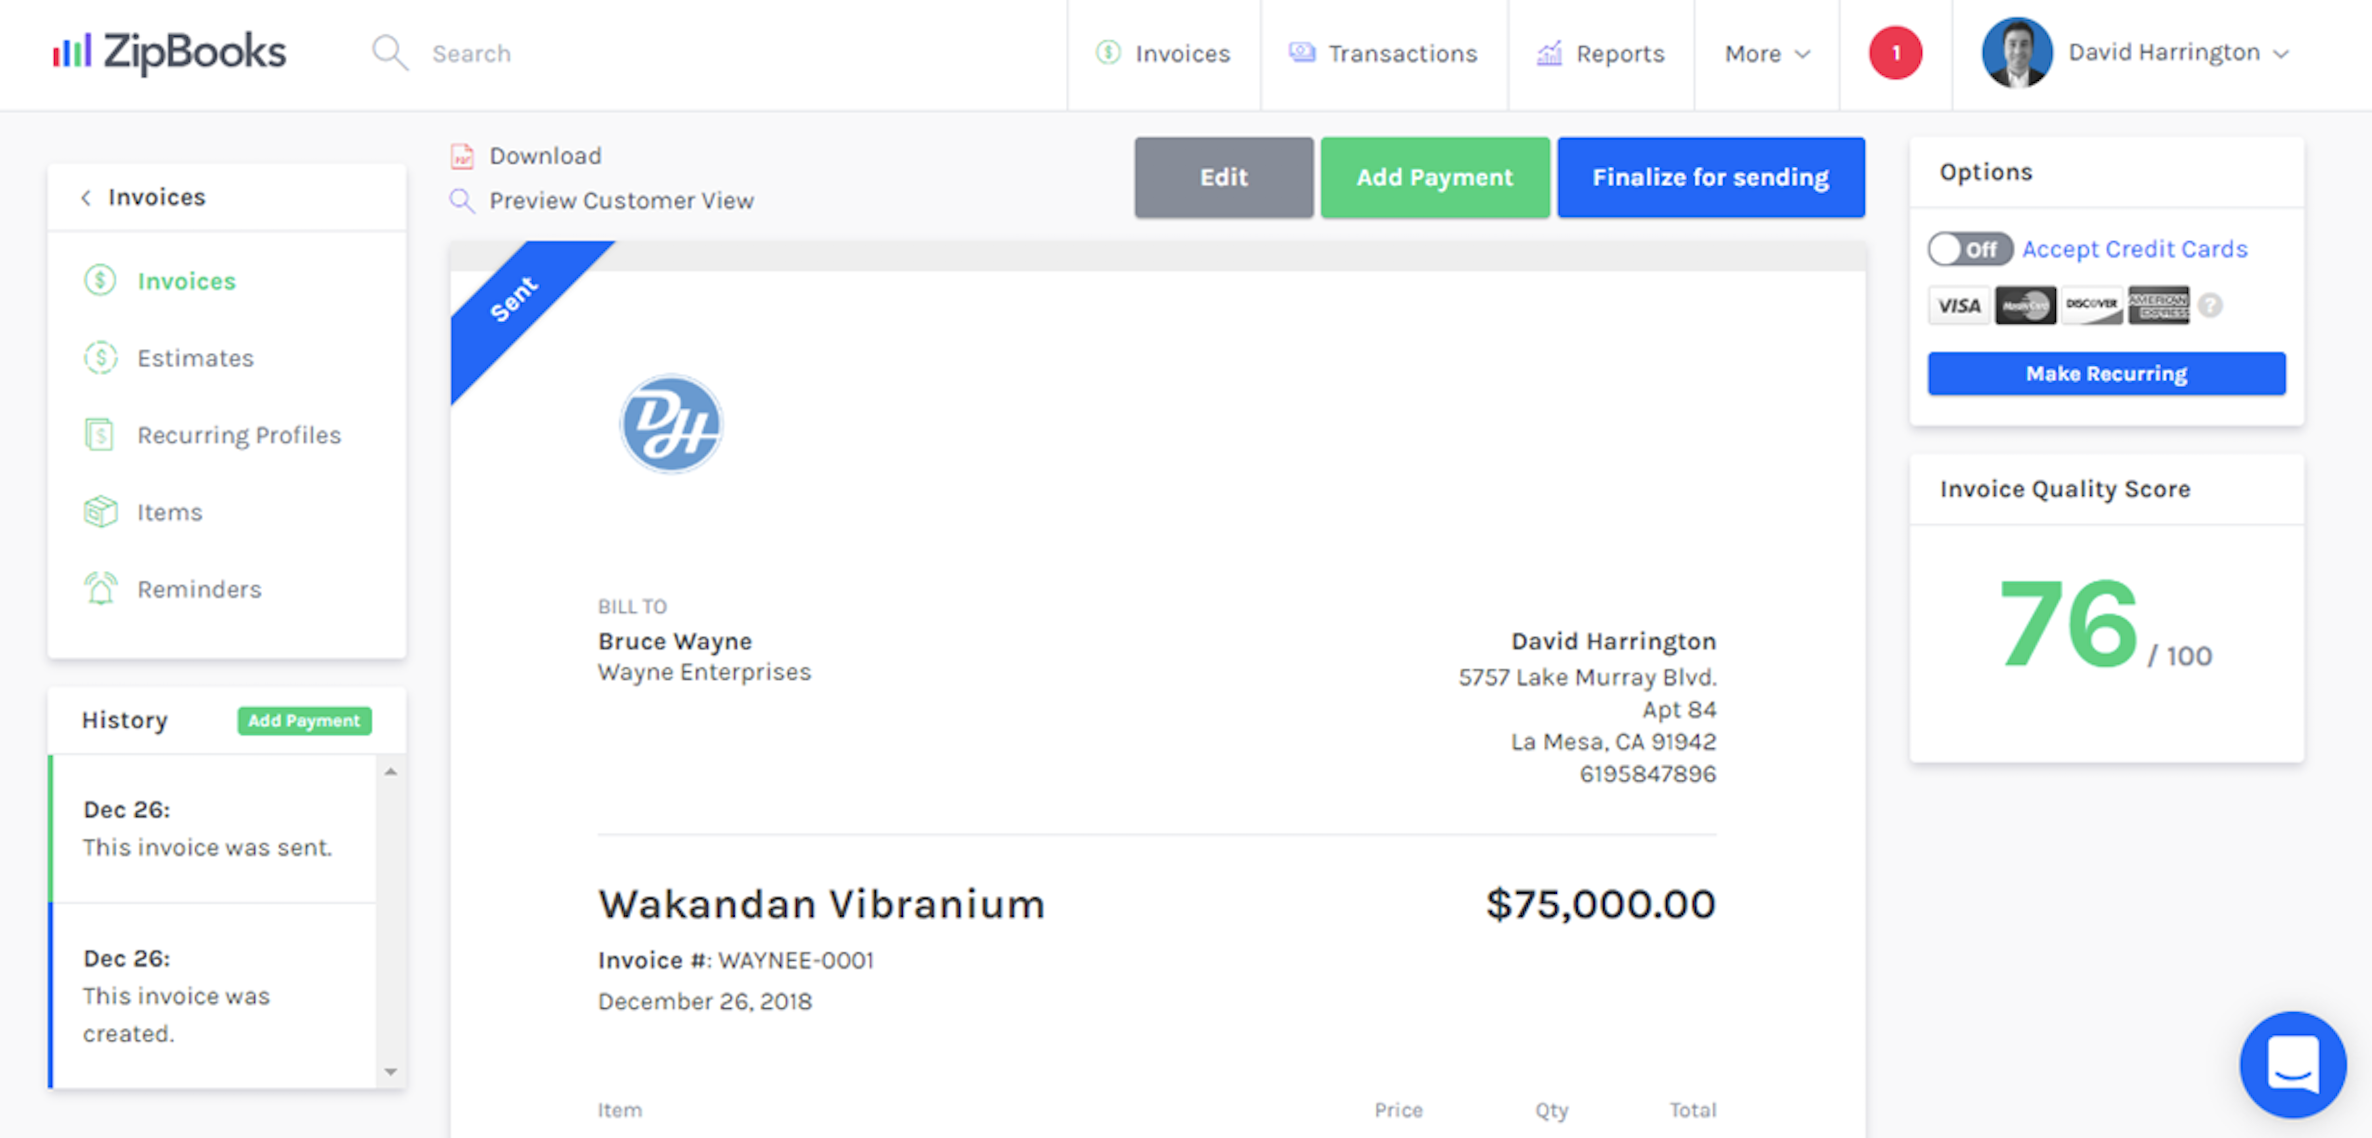Click the Download PDF icon
2372x1138 pixels.
462,156
